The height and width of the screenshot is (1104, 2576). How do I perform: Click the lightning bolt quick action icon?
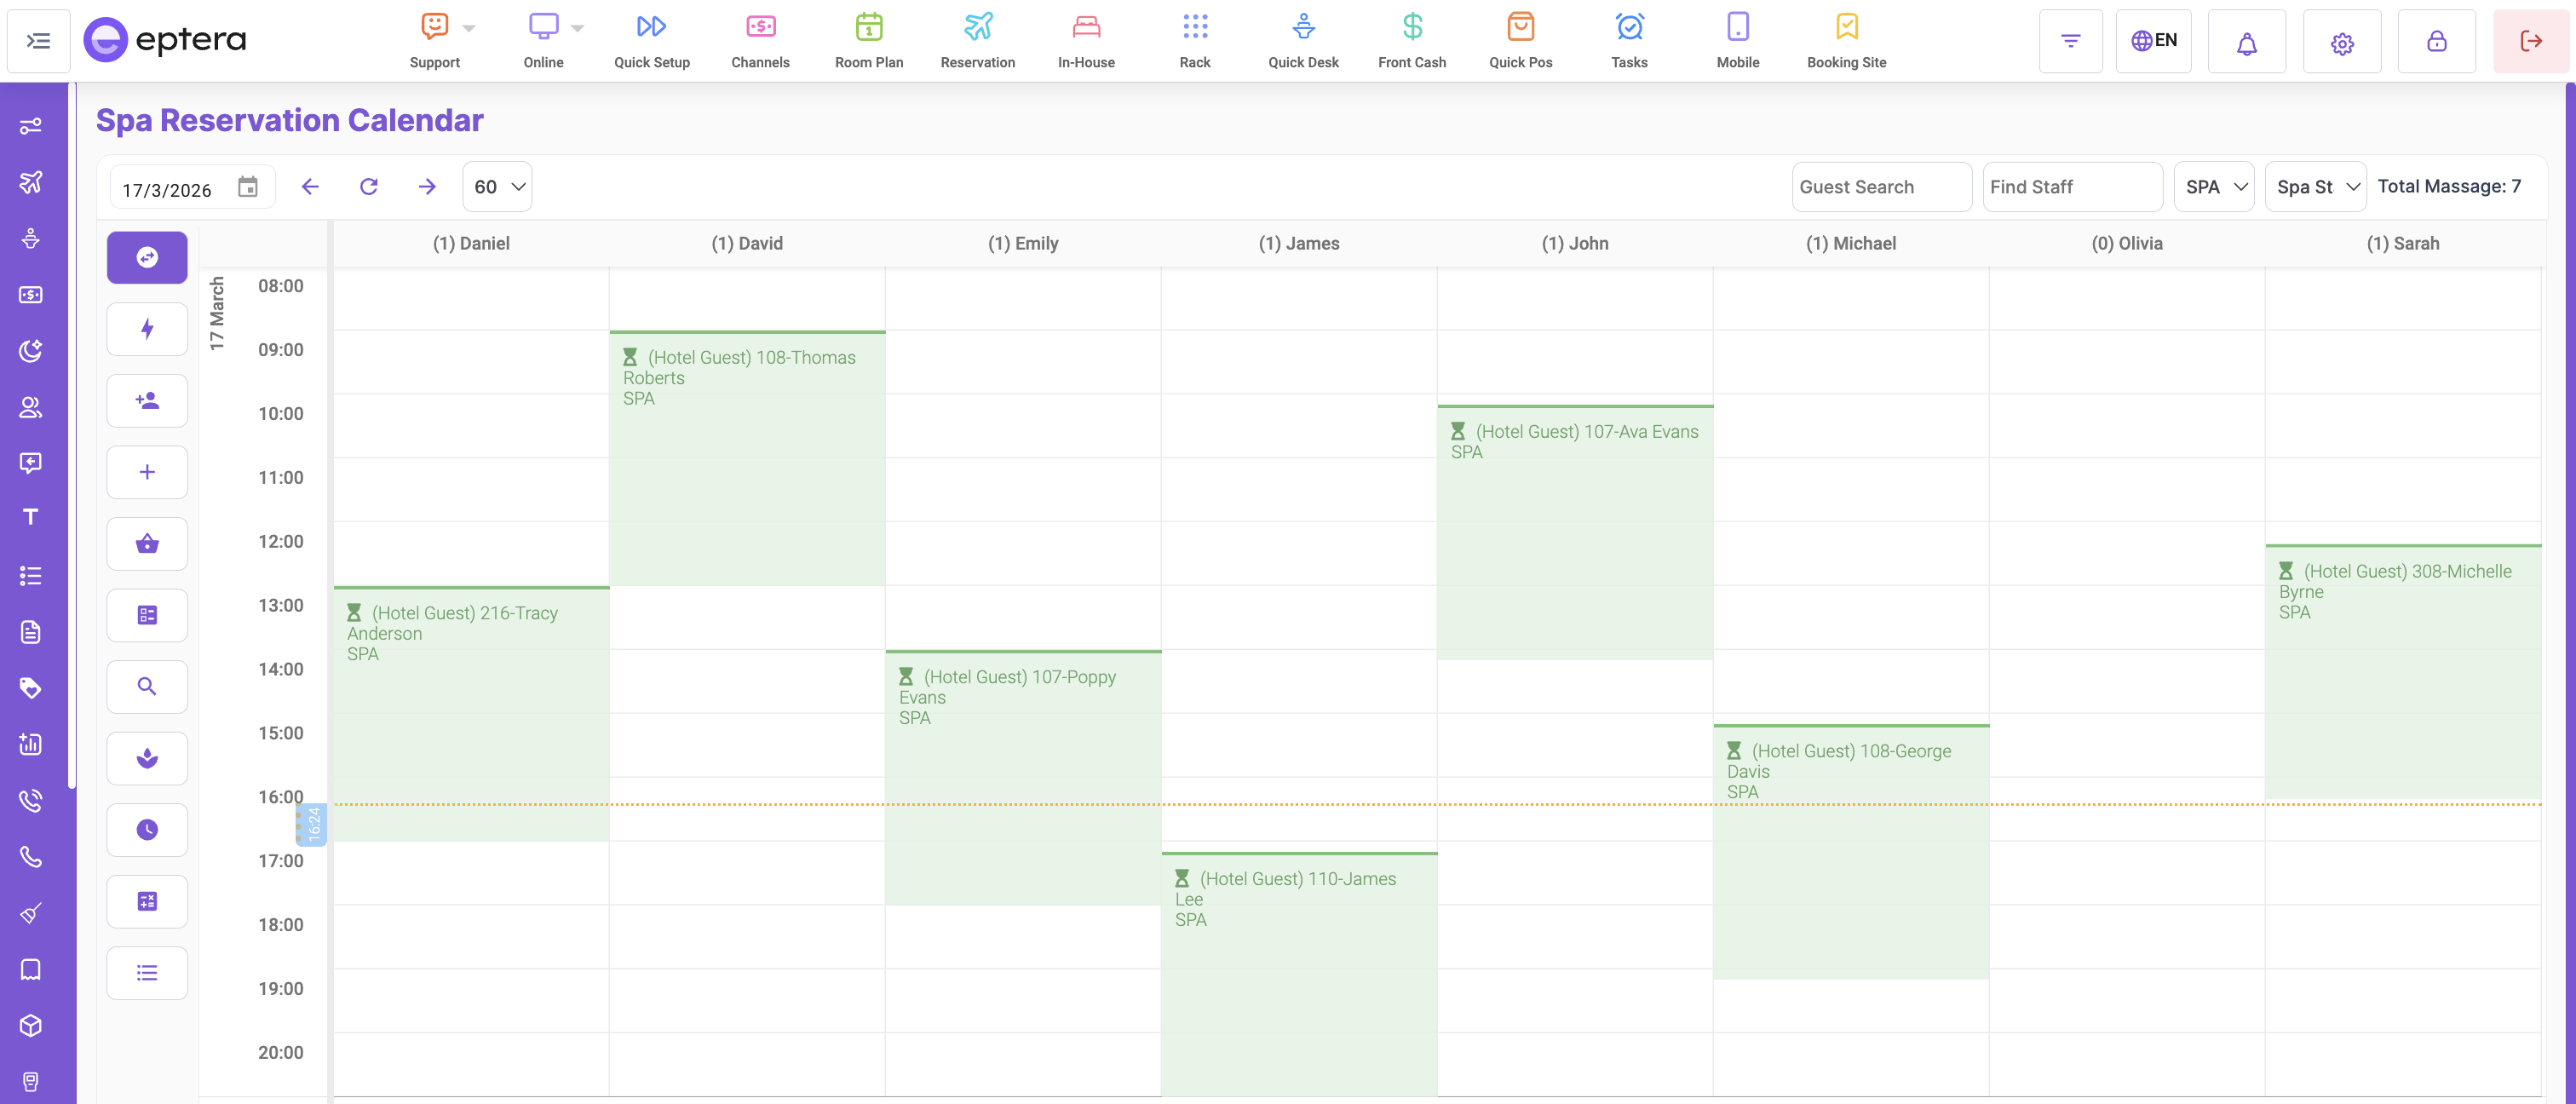(147, 329)
